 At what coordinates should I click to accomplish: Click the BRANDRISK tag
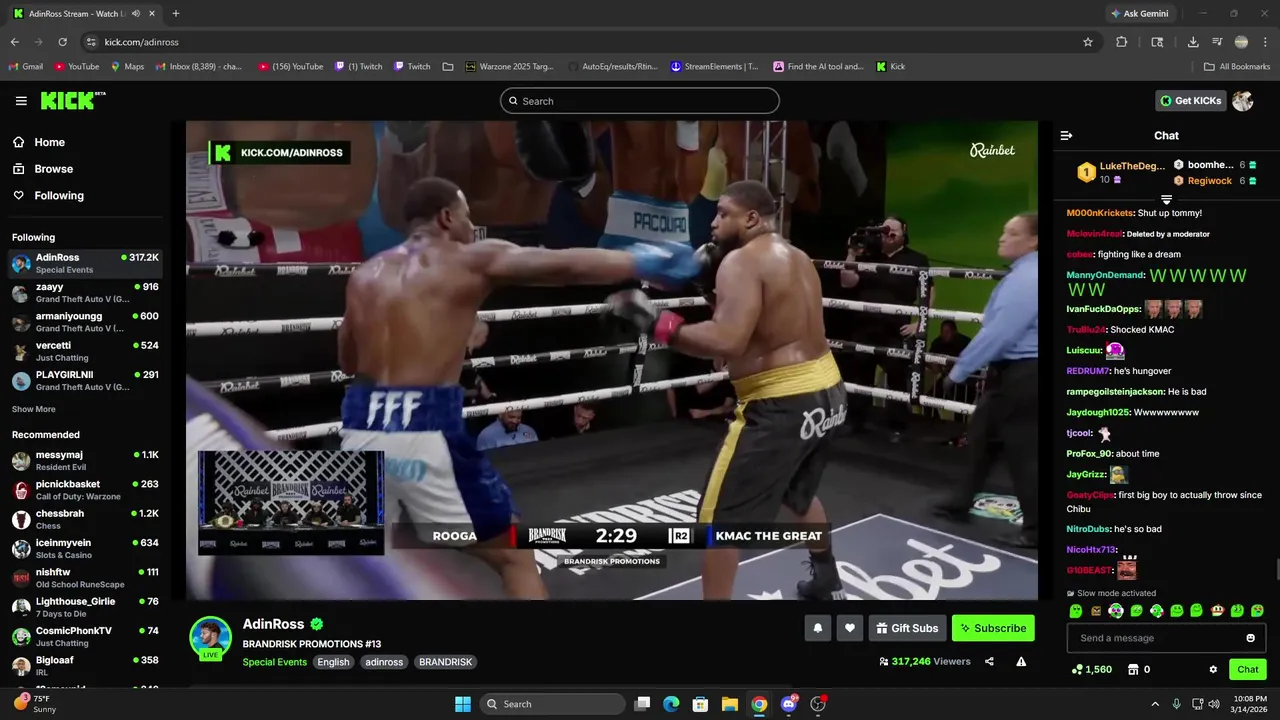click(445, 662)
